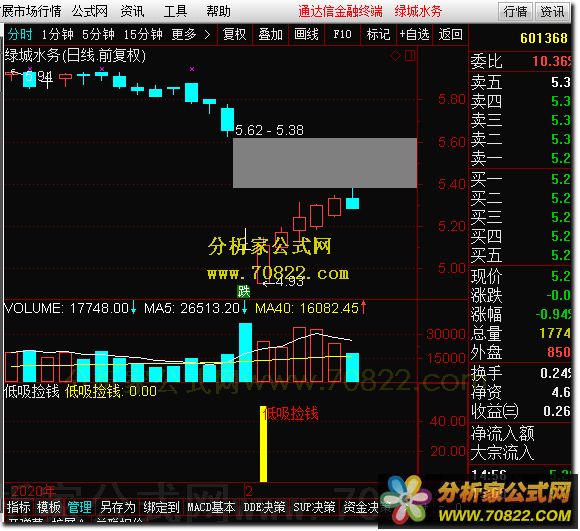Image resolution: width=580 pixels, height=531 pixels.
Task: Click the 返回 button
Action: [450, 34]
